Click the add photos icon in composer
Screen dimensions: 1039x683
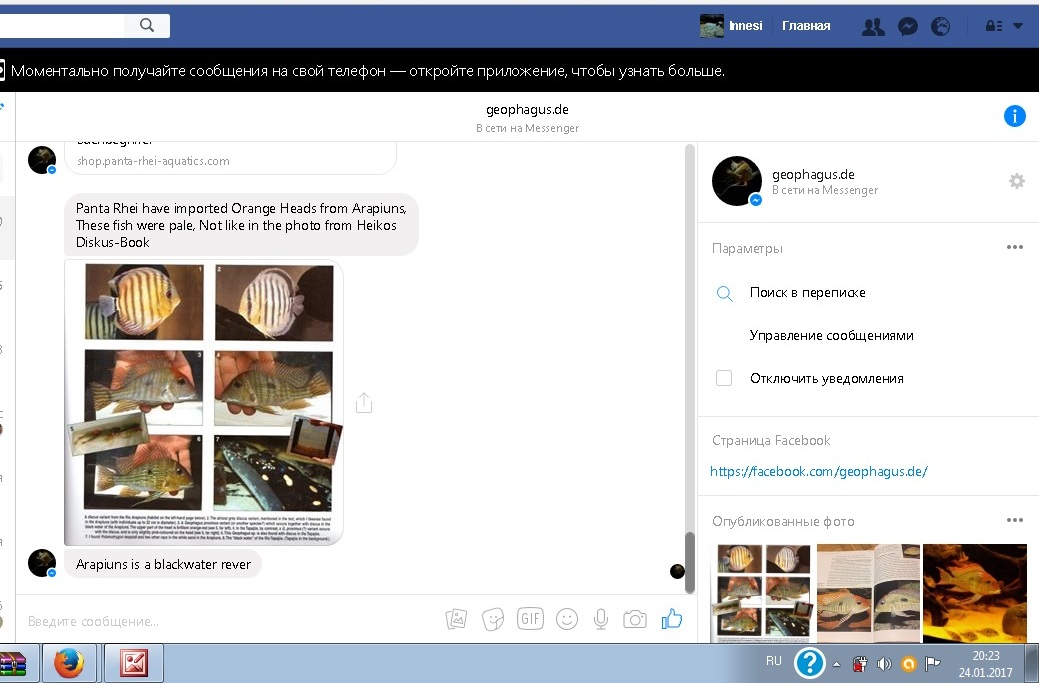click(x=456, y=620)
